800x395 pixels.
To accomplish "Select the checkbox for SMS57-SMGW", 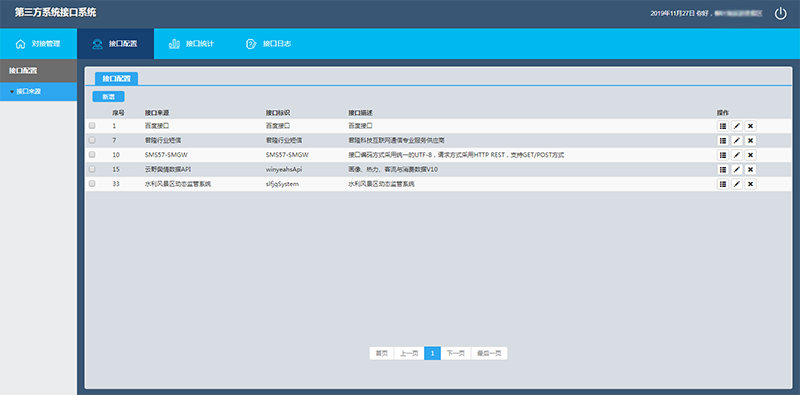I will click(x=92, y=154).
